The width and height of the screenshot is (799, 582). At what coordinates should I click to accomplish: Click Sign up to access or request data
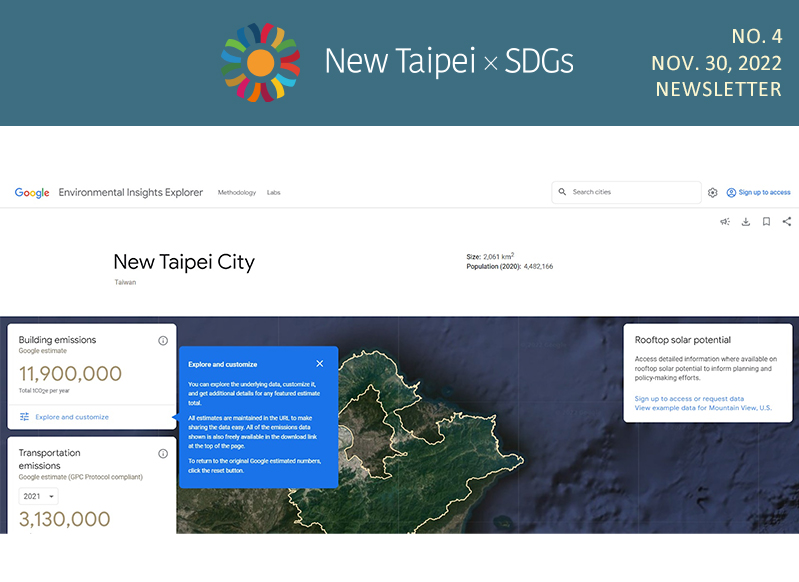pos(689,399)
